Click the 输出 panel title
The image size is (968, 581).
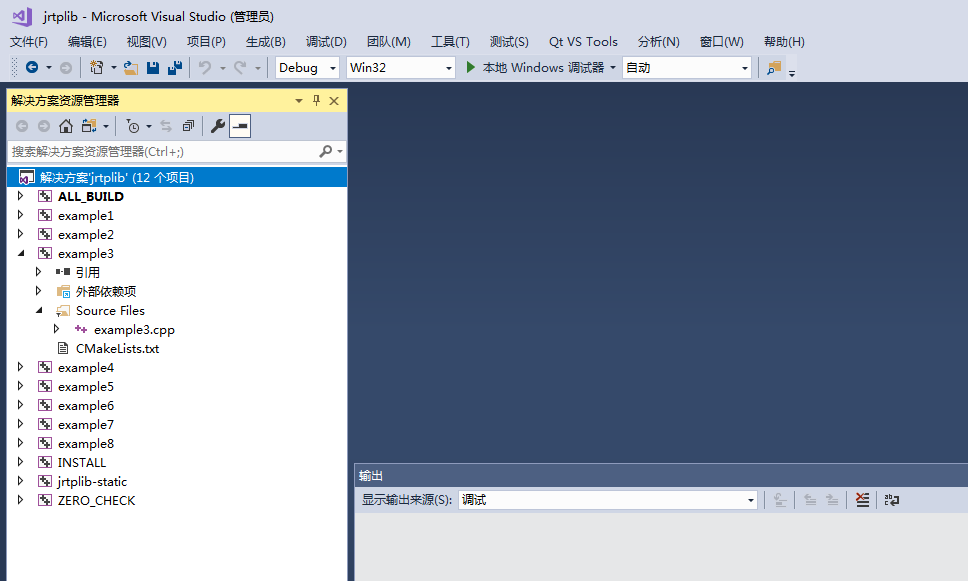click(x=370, y=475)
